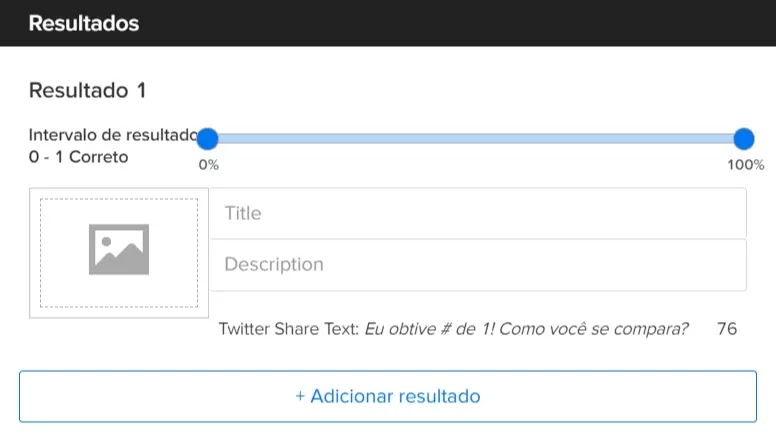776x441 pixels.
Task: Click the plus sign in Adicionar resultado
Action: pos(300,396)
